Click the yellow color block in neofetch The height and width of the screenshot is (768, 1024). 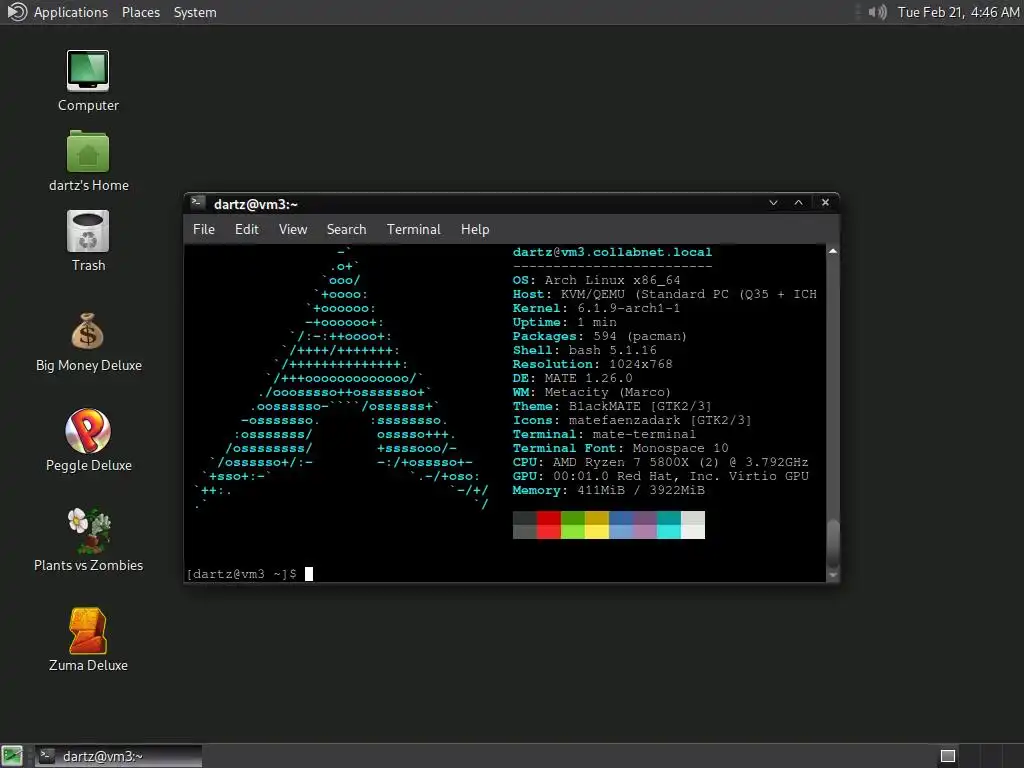[x=597, y=525]
